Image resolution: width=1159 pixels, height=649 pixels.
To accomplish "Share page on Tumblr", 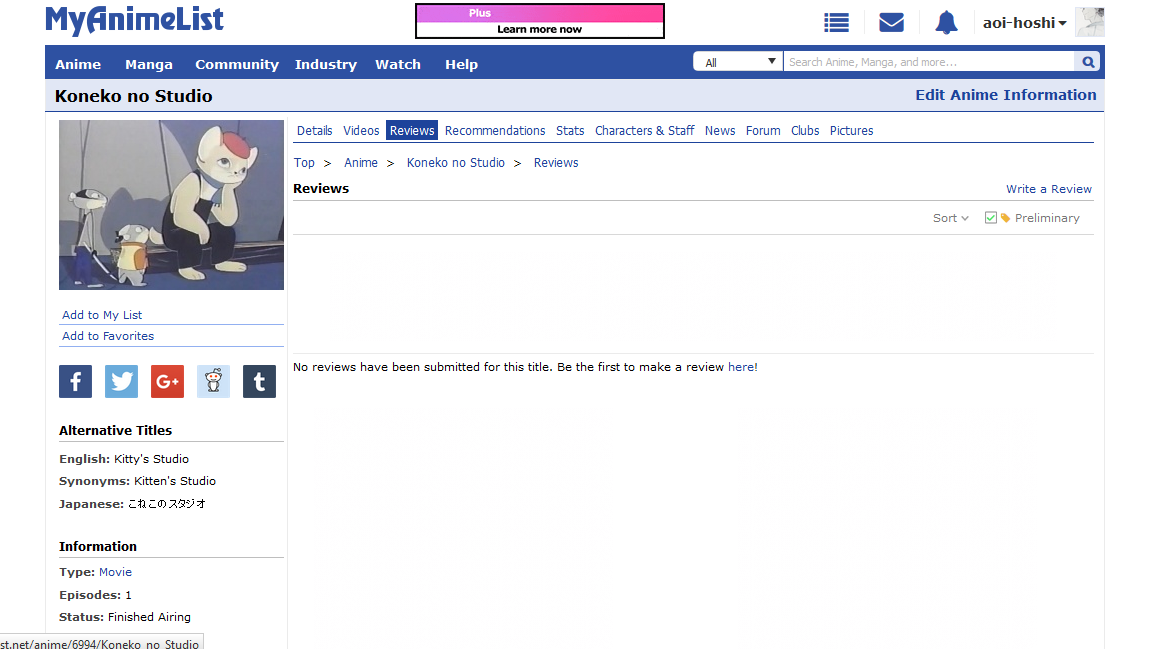I will (259, 381).
